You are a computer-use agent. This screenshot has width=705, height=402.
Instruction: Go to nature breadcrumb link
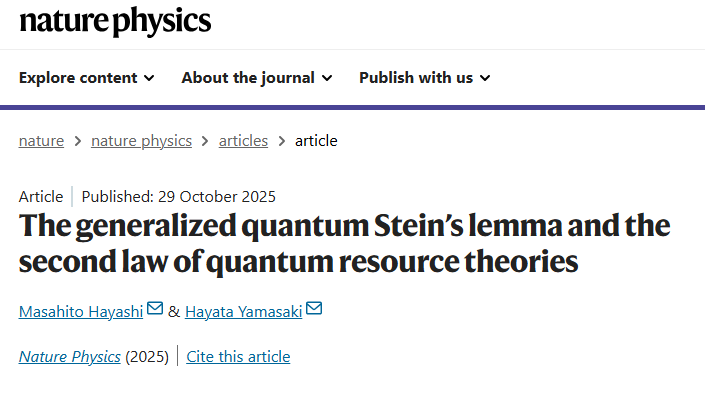(x=41, y=141)
